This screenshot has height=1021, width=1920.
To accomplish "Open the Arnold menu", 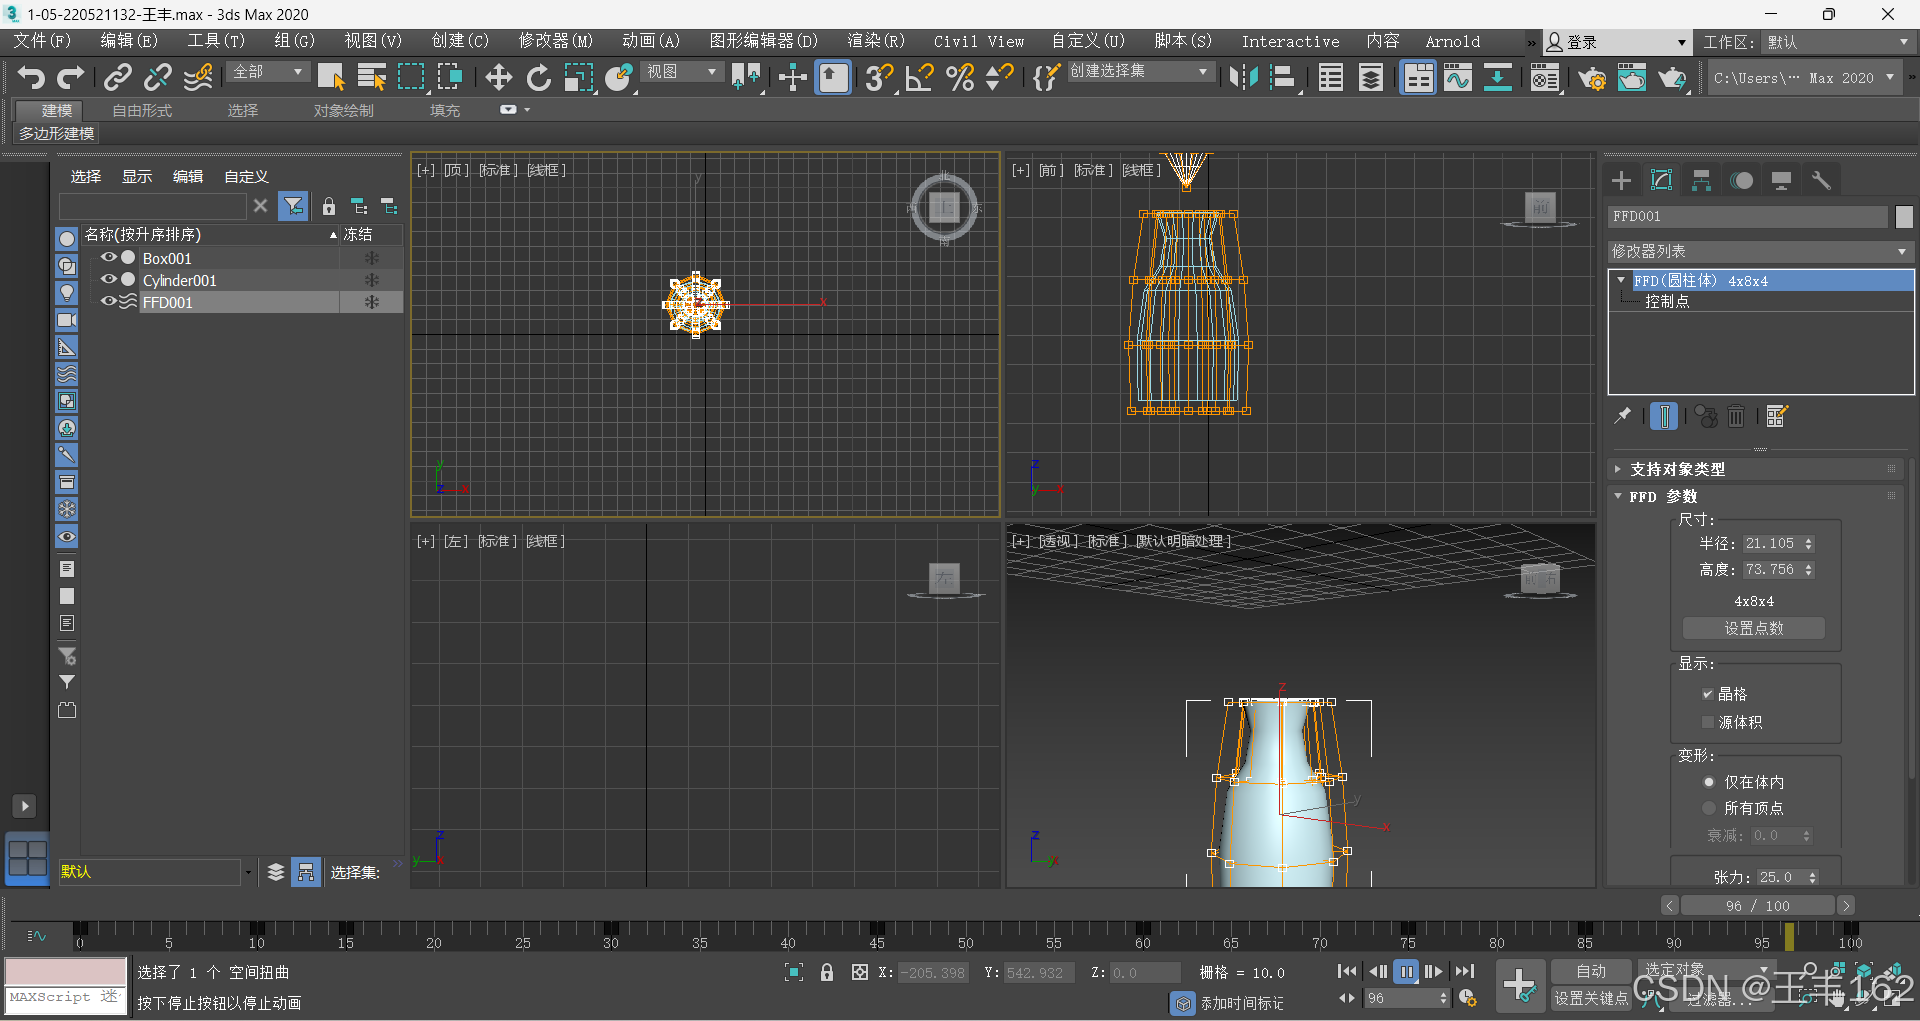I will click(x=1452, y=41).
